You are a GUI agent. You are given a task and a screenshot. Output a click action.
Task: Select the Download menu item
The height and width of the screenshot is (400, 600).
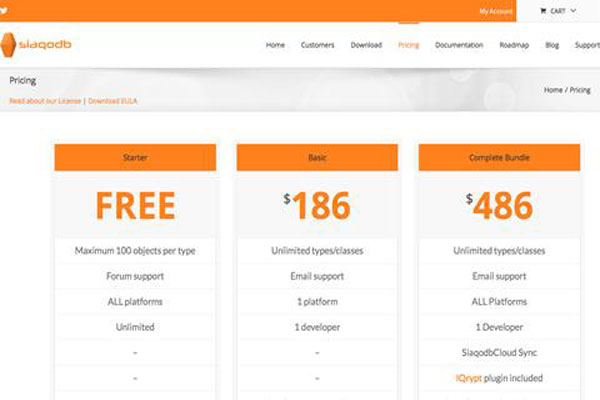click(366, 45)
